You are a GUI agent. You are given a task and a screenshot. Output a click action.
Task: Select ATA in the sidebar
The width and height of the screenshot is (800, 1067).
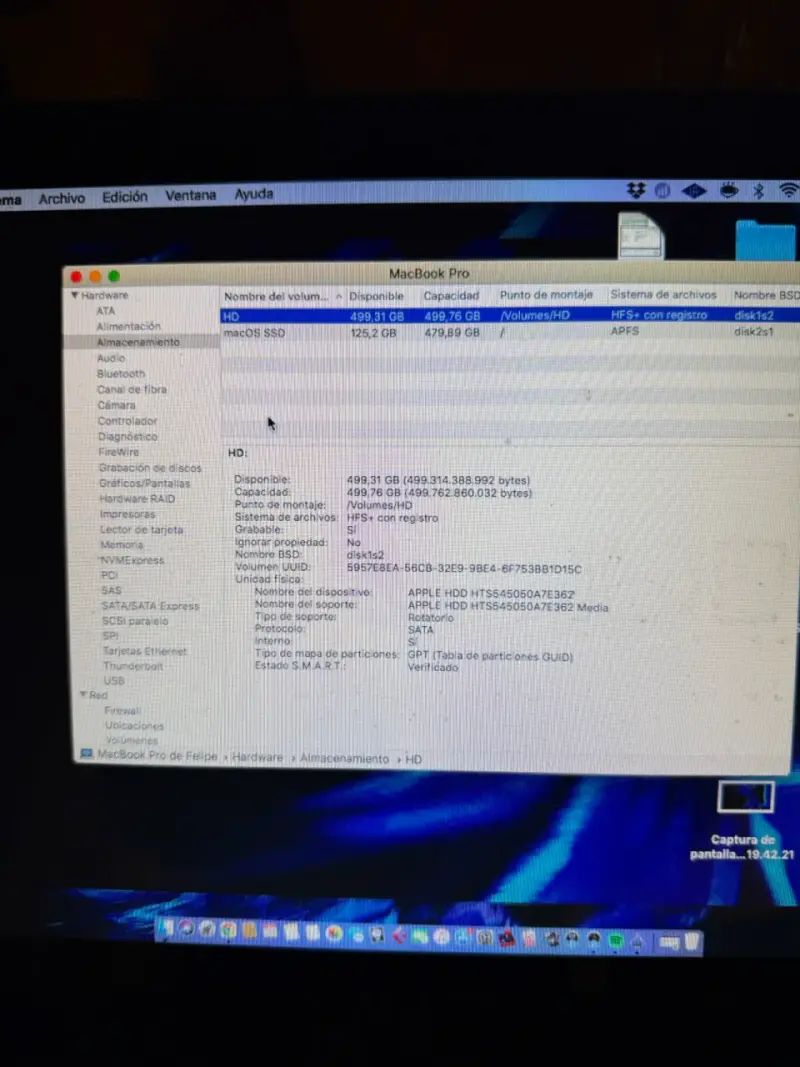point(105,310)
